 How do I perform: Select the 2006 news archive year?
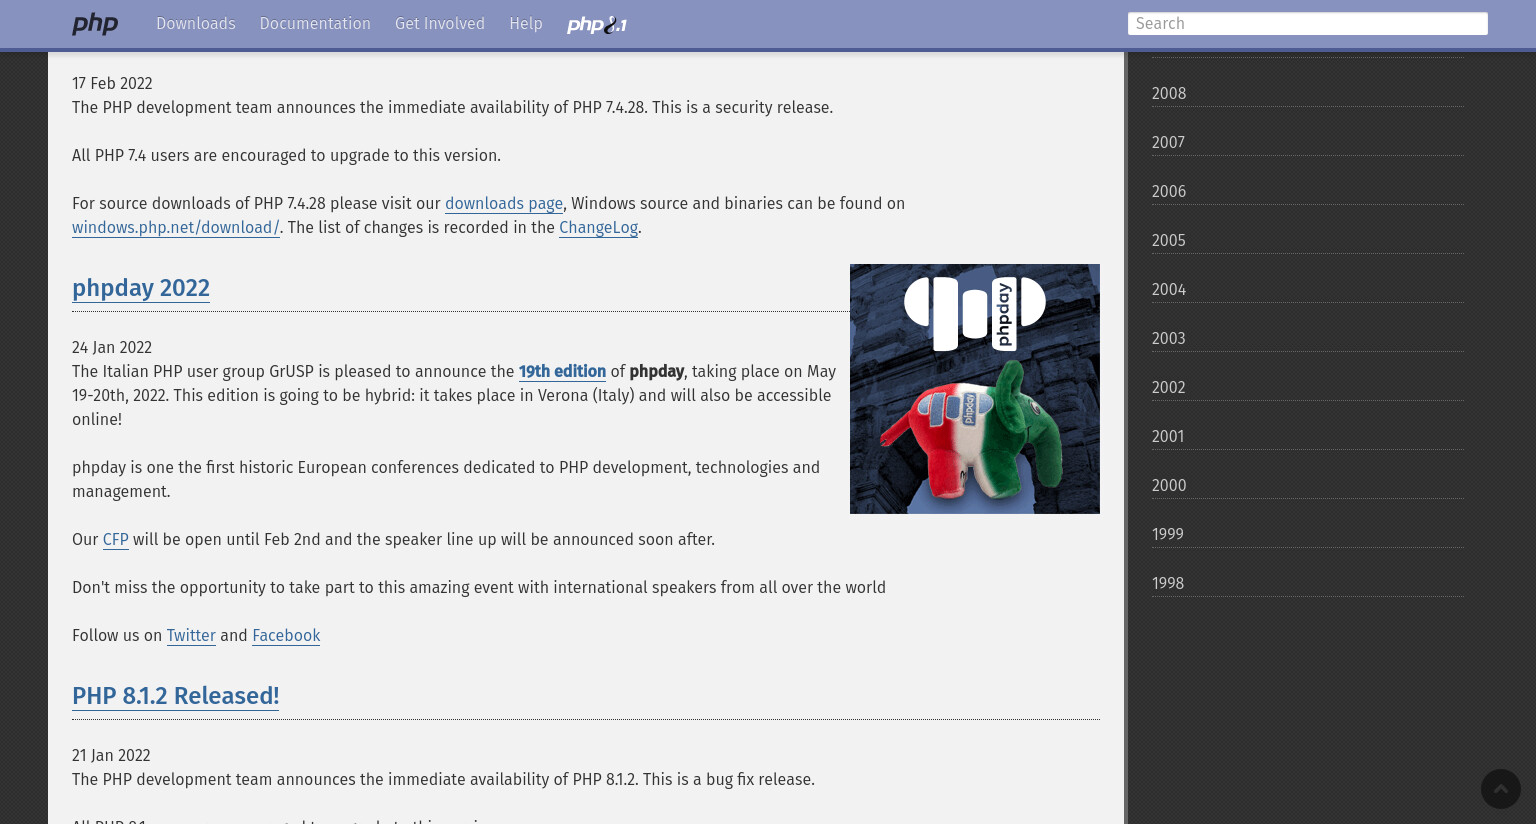1308,191
